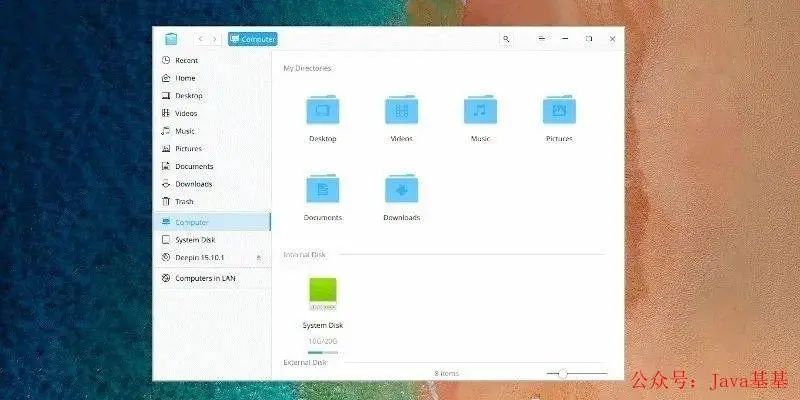Open System Disk from the sidebar
The image size is (800, 400).
212,240
